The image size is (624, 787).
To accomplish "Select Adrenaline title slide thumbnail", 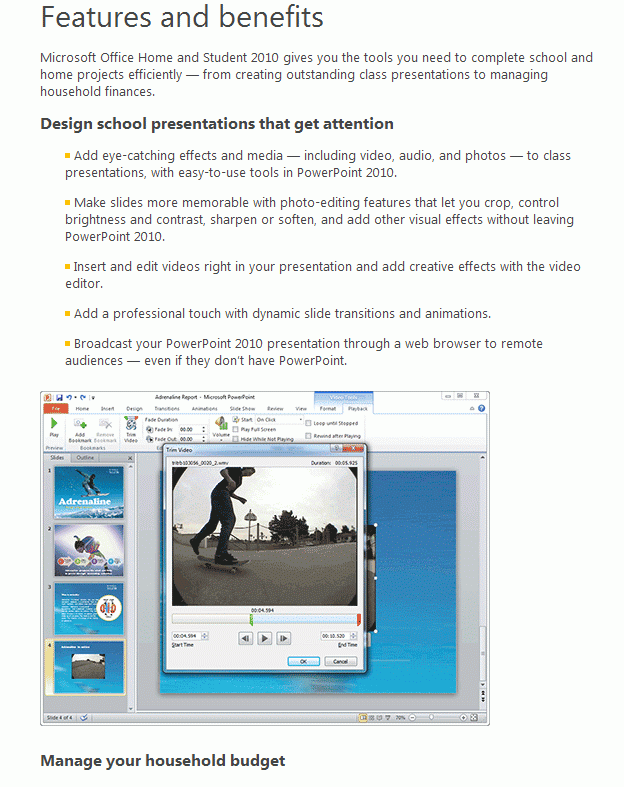I will point(89,492).
